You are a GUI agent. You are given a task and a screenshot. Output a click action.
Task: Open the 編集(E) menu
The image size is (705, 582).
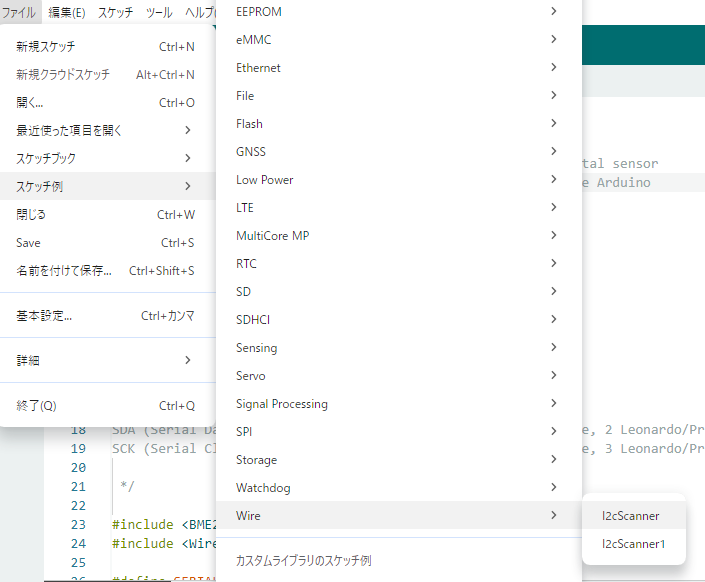pos(66,12)
